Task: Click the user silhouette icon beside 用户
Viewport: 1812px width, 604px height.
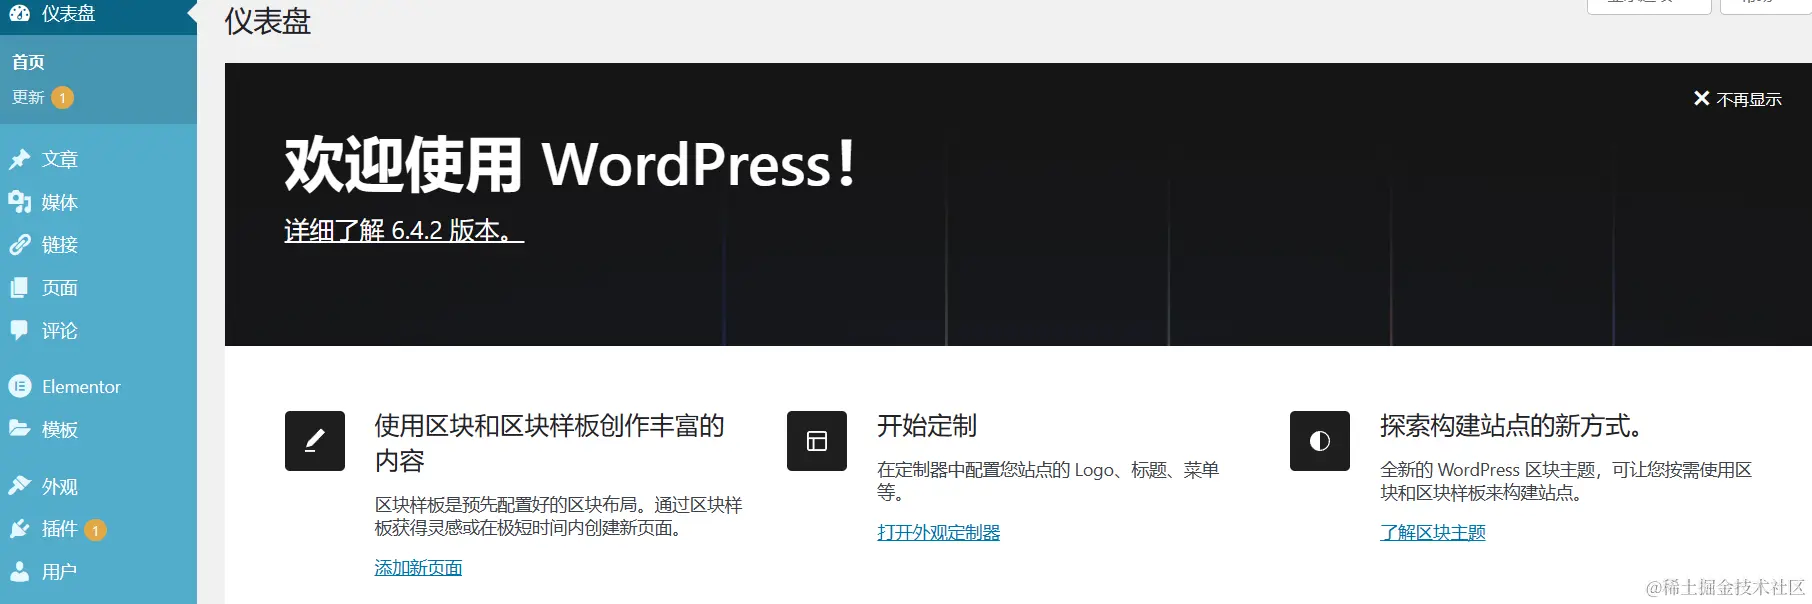Action: (x=19, y=571)
